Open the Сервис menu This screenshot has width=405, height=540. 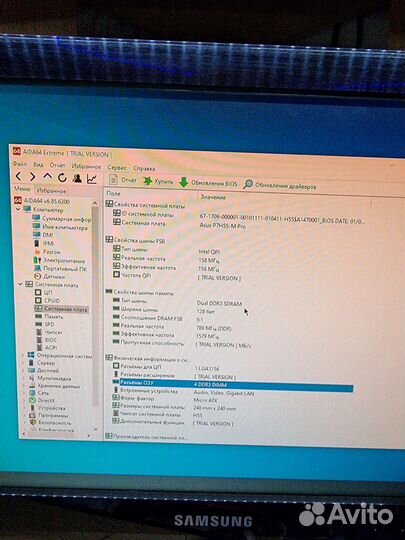pyautogui.click(x=117, y=167)
